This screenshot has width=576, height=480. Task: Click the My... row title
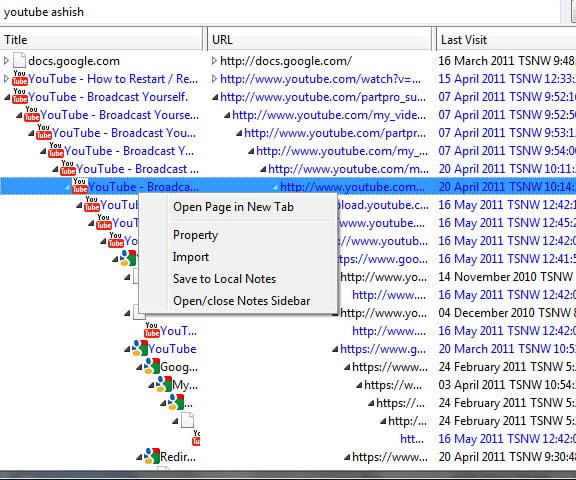185,385
